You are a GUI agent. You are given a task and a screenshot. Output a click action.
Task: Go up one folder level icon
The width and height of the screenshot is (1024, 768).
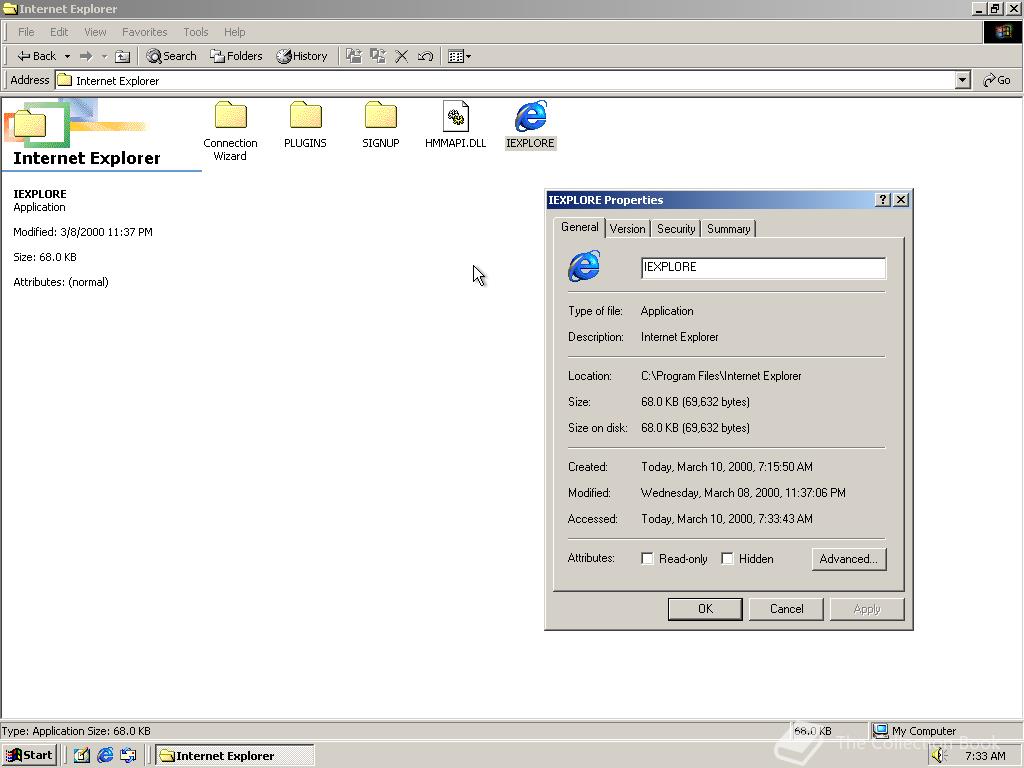123,56
